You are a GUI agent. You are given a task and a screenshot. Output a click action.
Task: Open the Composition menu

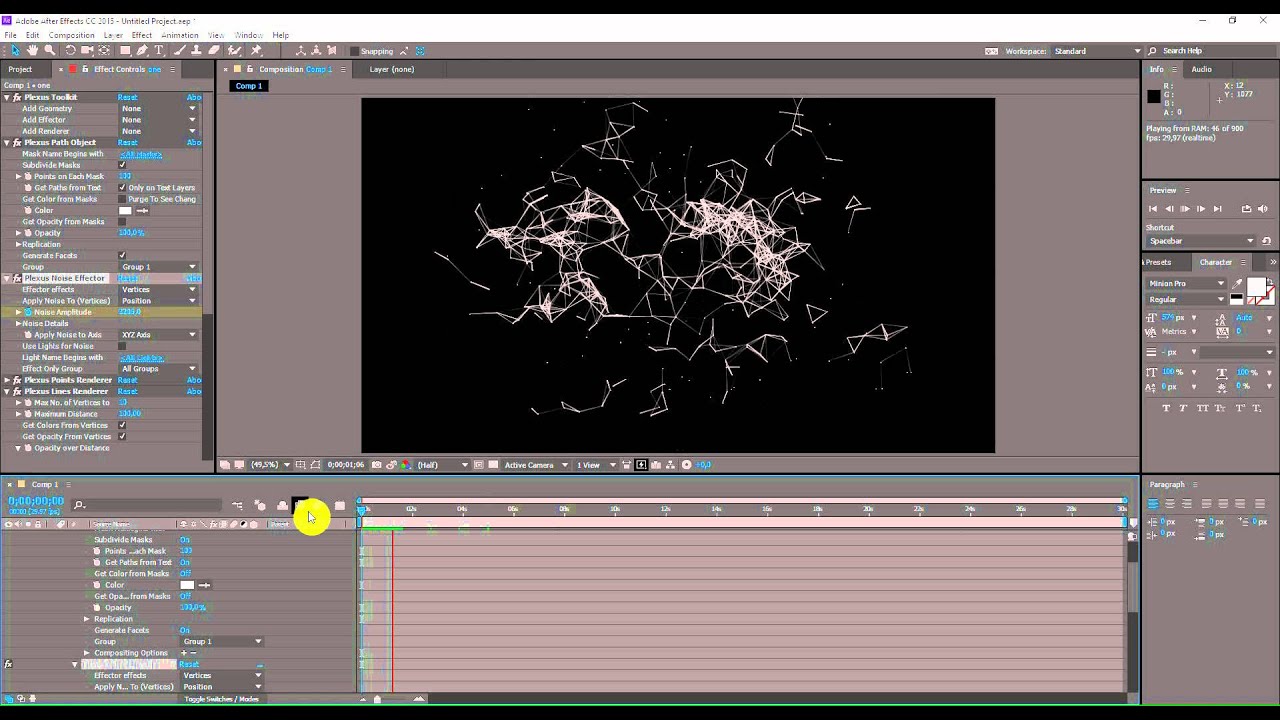point(71,35)
